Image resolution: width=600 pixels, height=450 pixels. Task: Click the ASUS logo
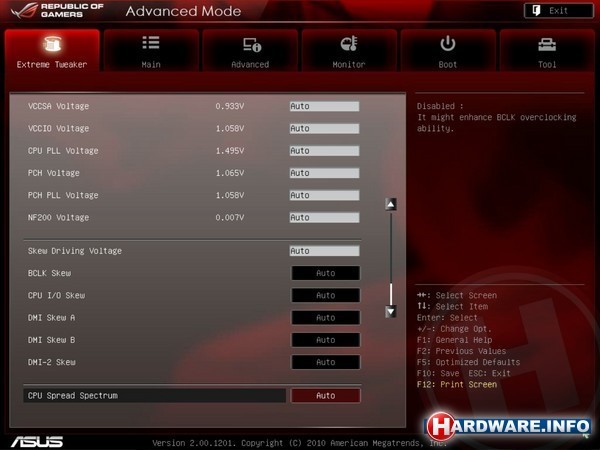[37, 441]
